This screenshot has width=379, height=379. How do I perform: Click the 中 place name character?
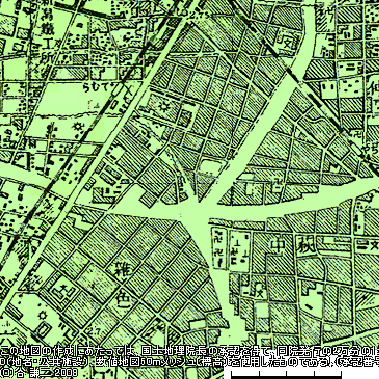(x=276, y=246)
